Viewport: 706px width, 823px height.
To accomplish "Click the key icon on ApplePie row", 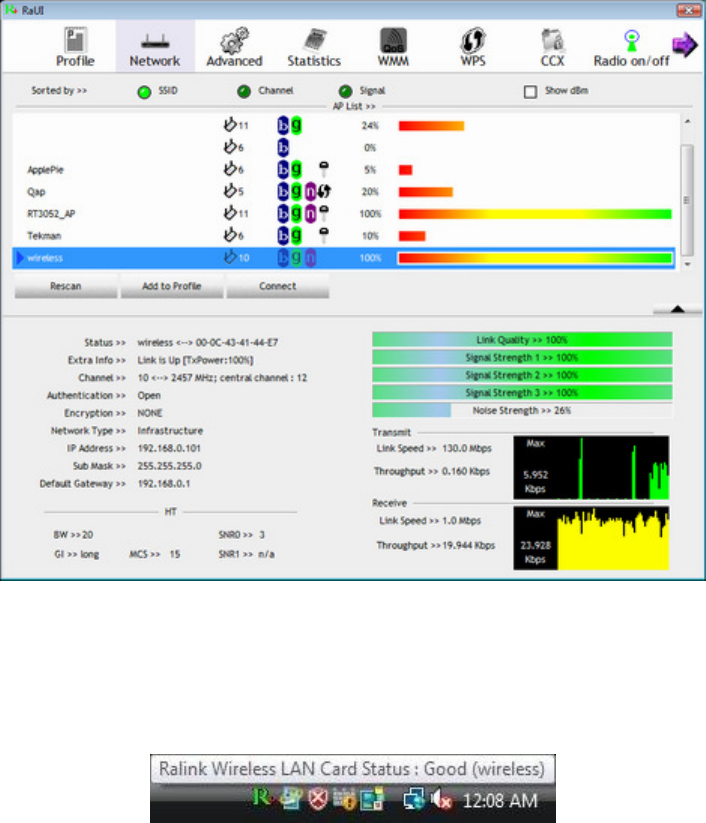I will click(324, 168).
